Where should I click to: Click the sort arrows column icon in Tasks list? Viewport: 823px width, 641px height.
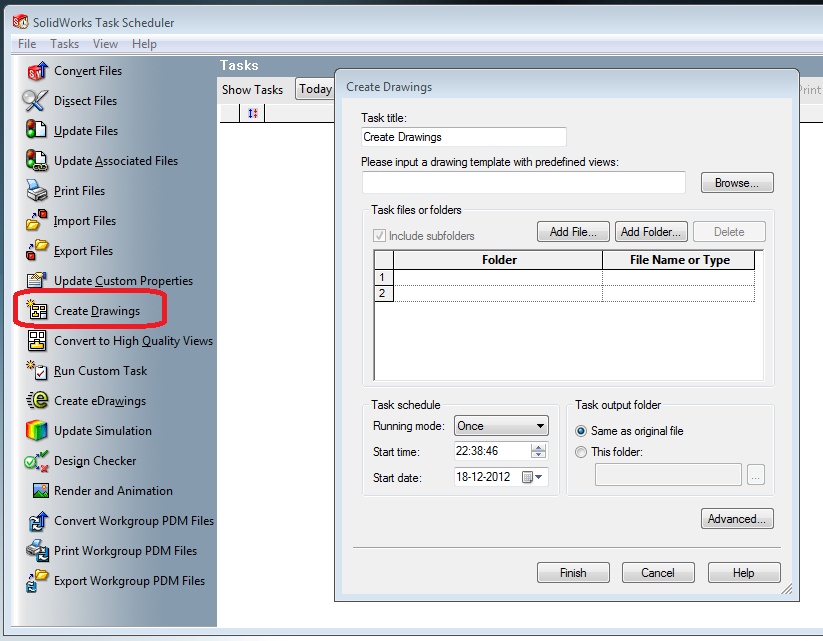(x=252, y=113)
